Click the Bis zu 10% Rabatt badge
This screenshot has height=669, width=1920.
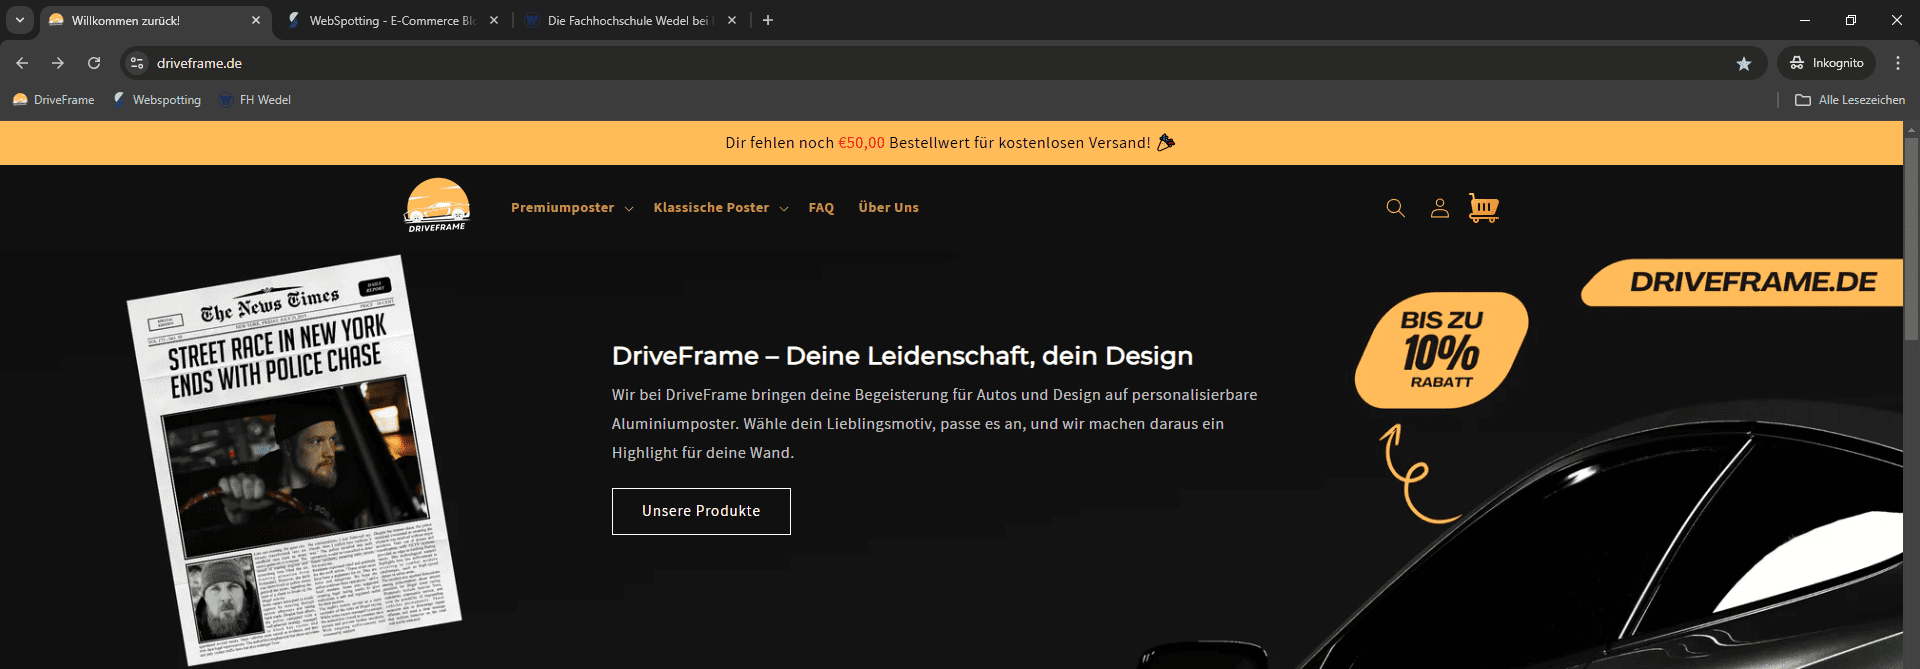coord(1441,351)
